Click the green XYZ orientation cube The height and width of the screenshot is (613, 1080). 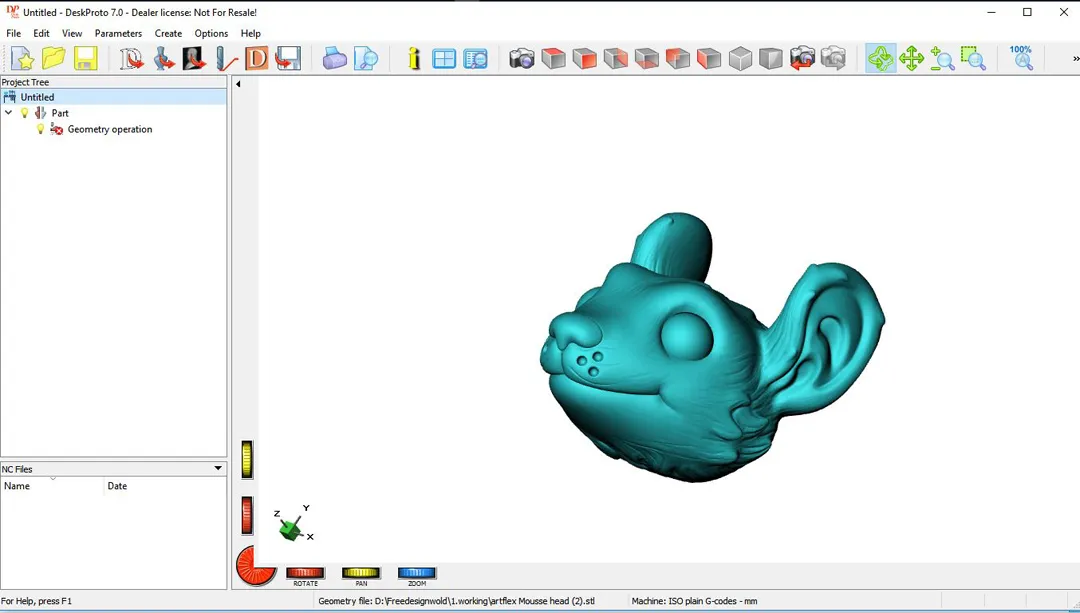point(291,529)
